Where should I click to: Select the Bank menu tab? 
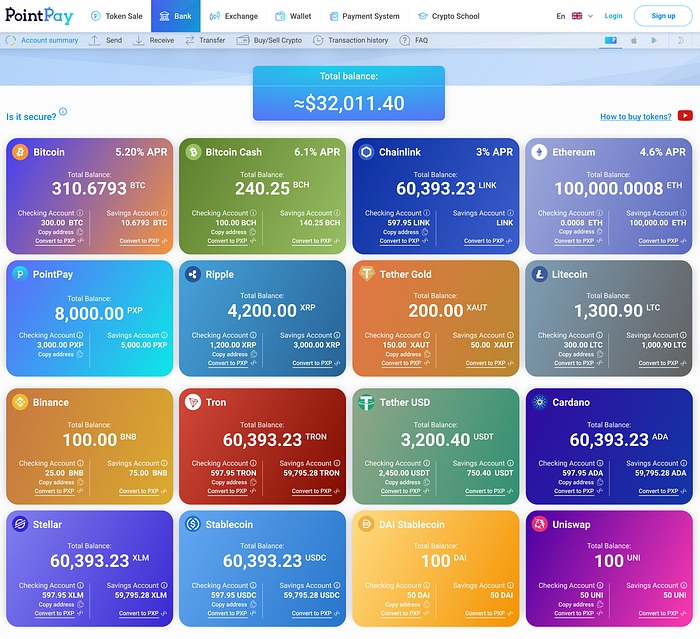(175, 16)
